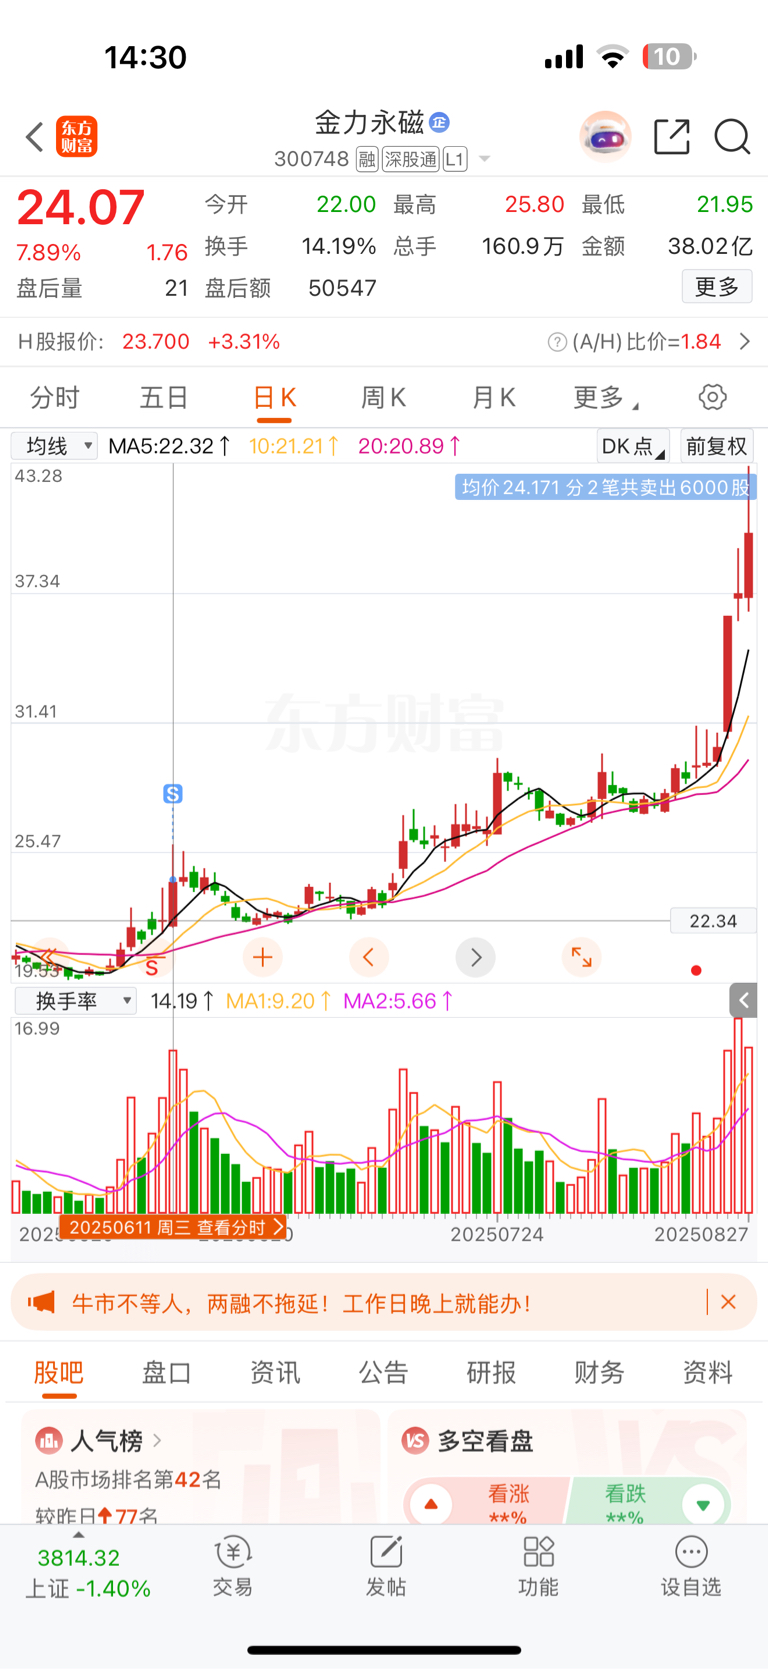Open the 资料 tab
This screenshot has width=768, height=1669.
click(707, 1373)
